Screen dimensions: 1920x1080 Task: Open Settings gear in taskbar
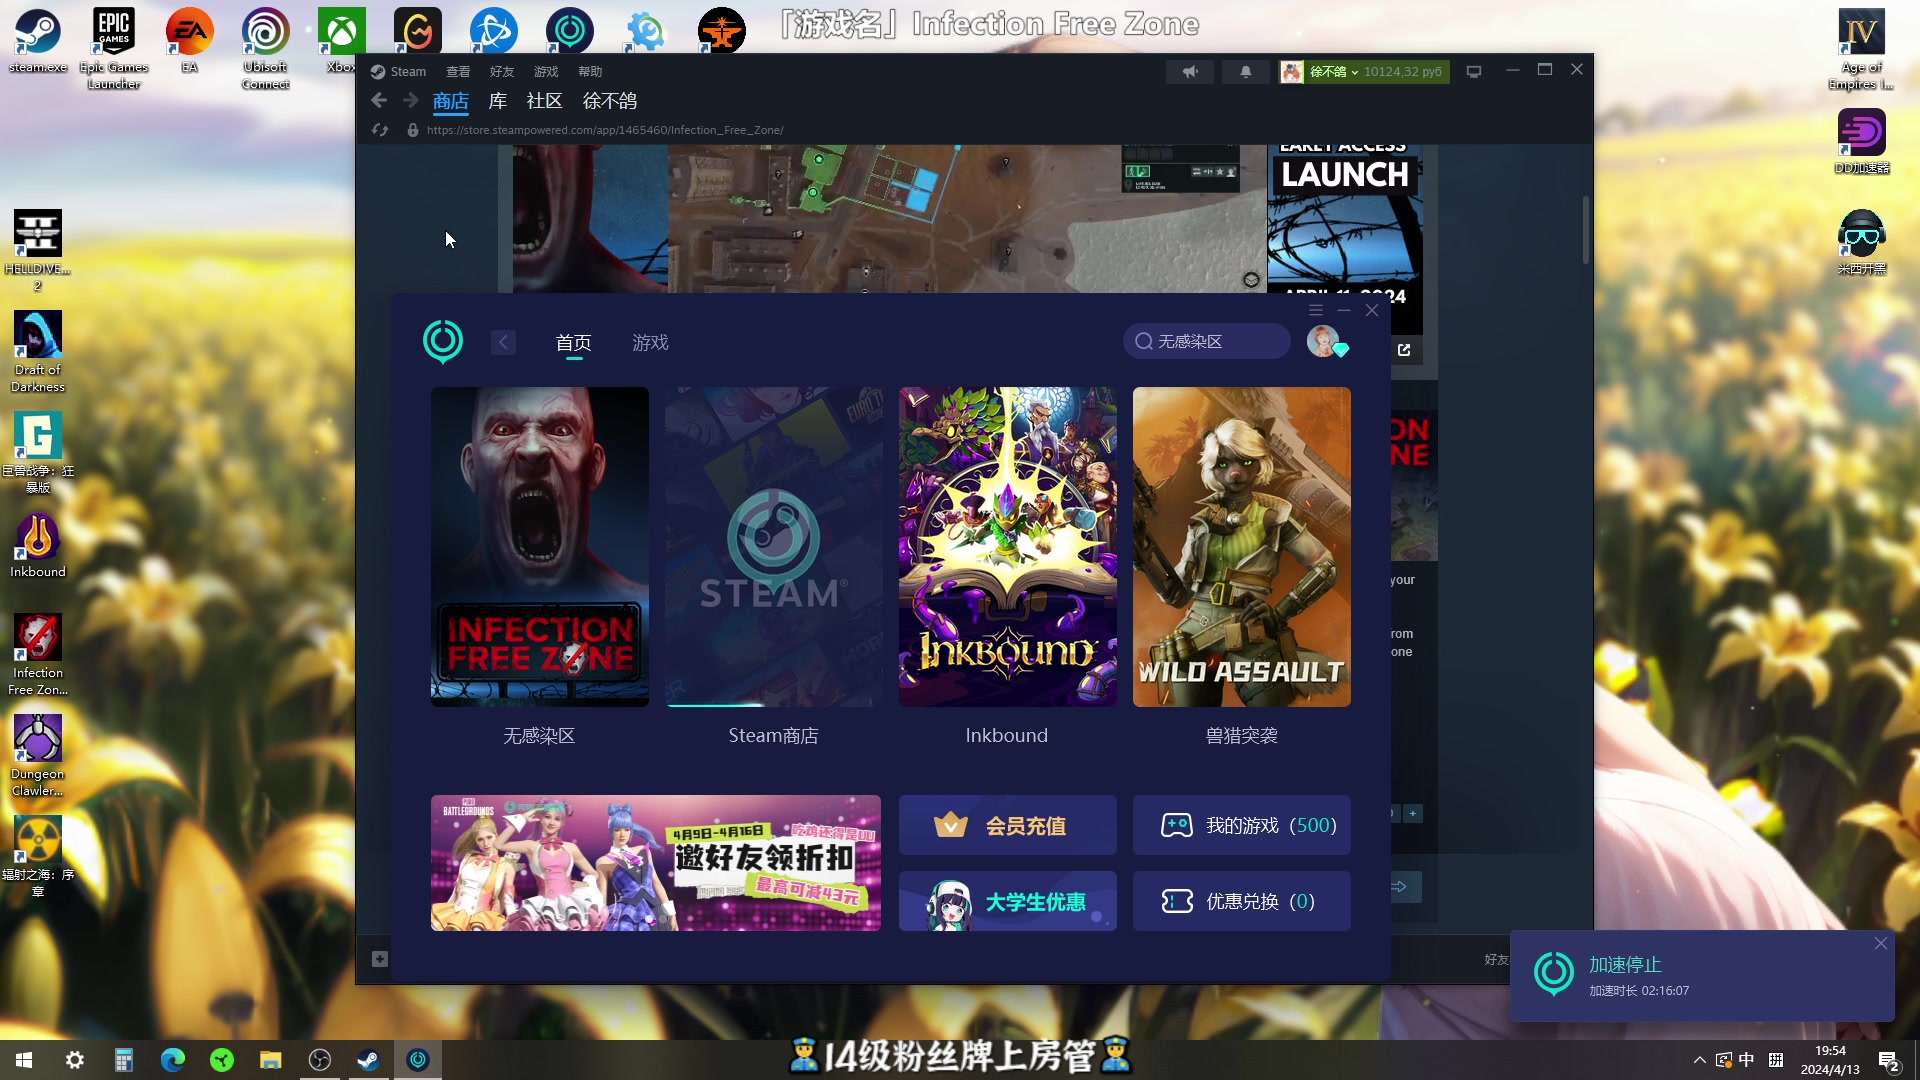[74, 1060]
